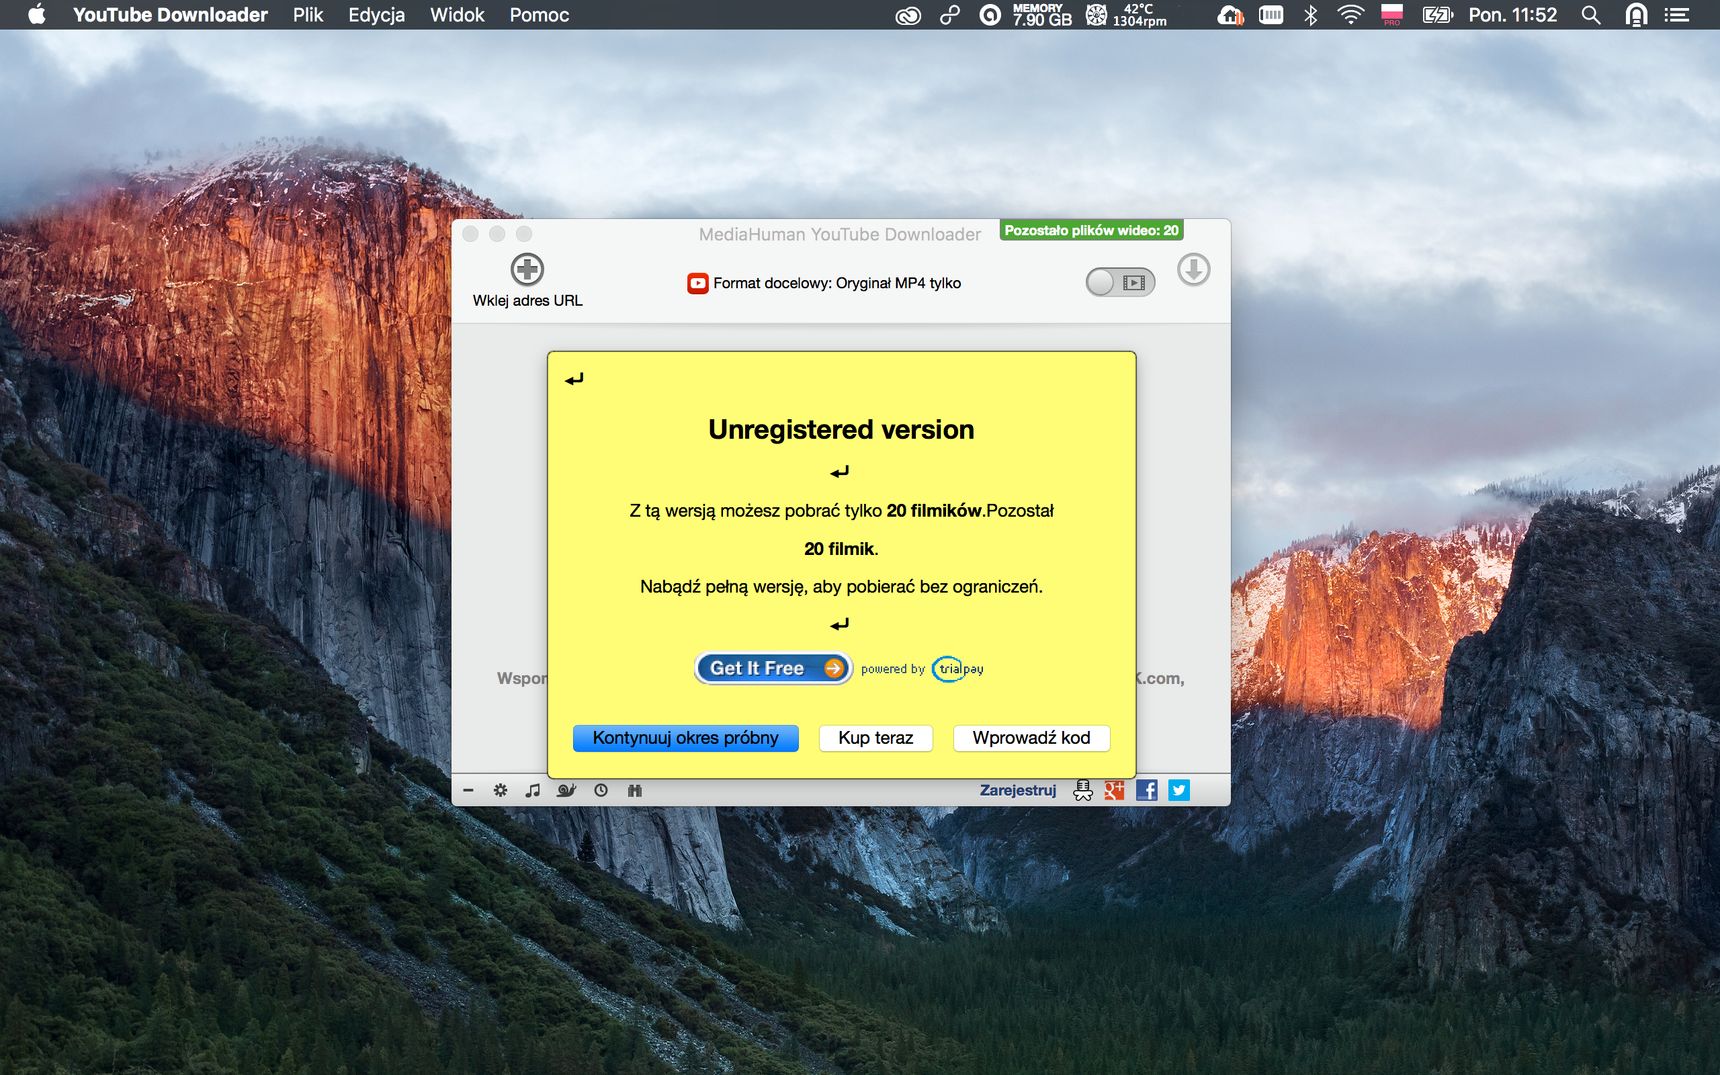Open the Edycja menu
The image size is (1720, 1075).
click(x=376, y=15)
